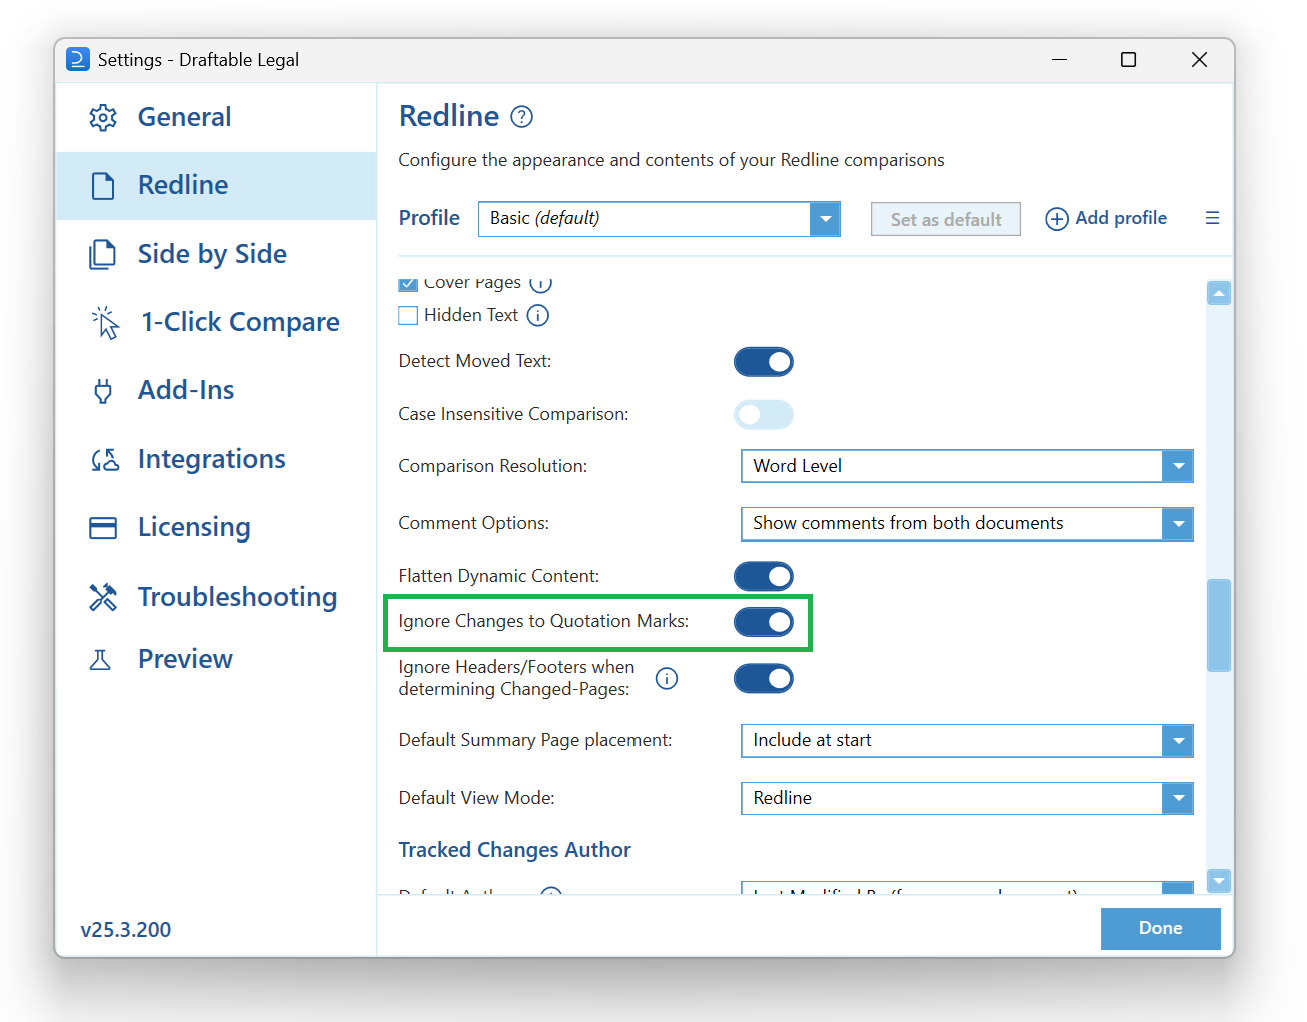Click the 'Comparison Resolution:' label
Image resolution: width=1307 pixels, height=1022 pixels.
click(x=492, y=466)
